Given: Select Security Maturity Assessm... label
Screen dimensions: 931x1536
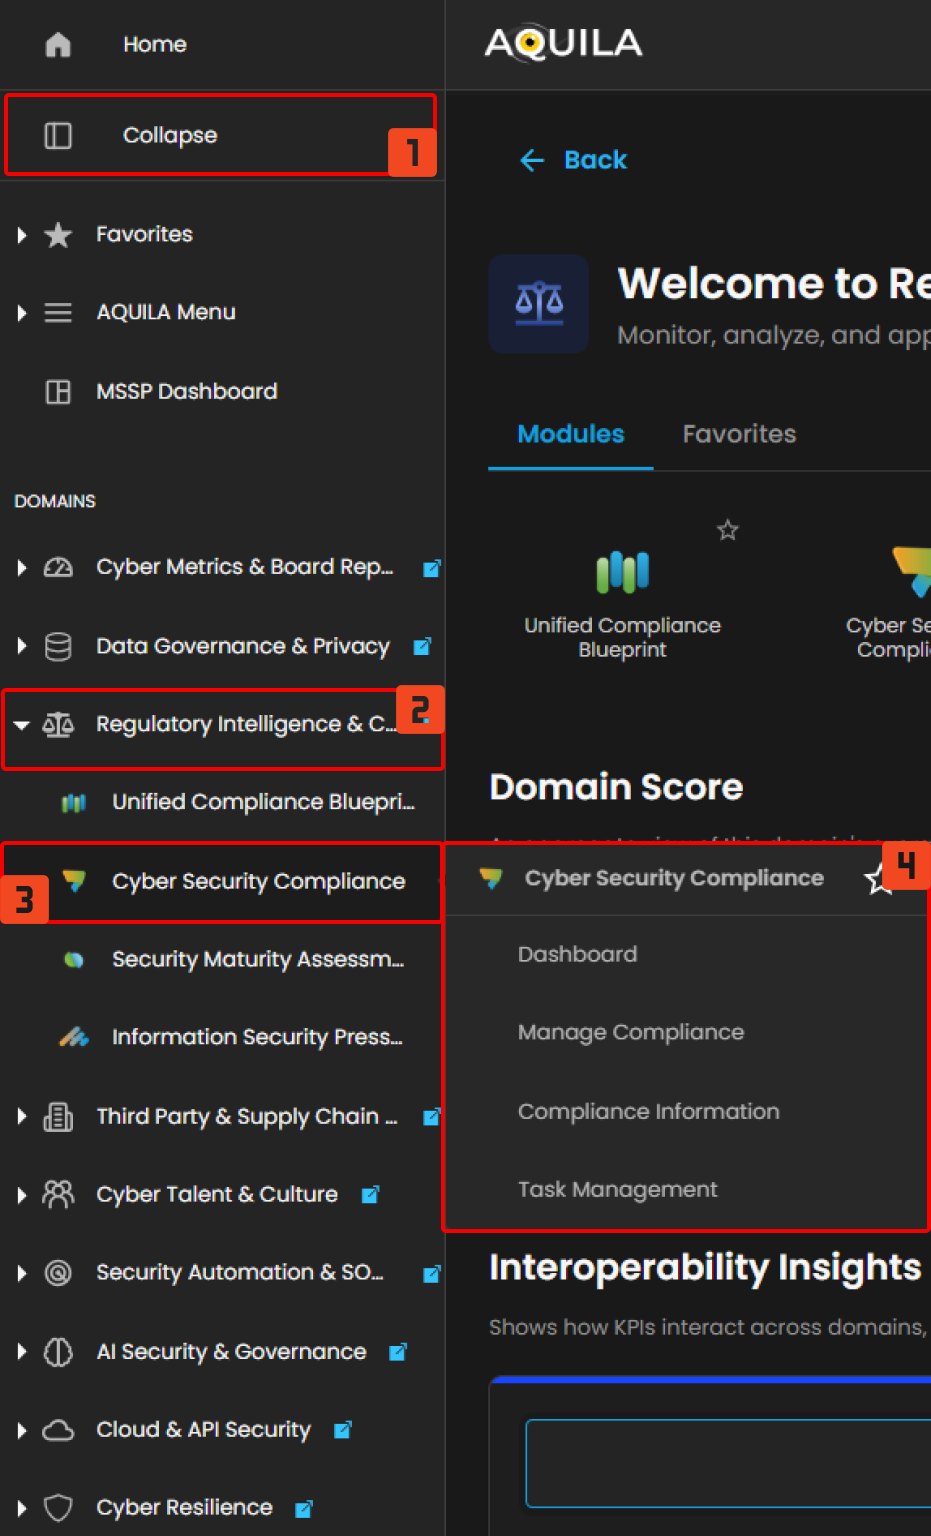Looking at the screenshot, I should pos(258,959).
